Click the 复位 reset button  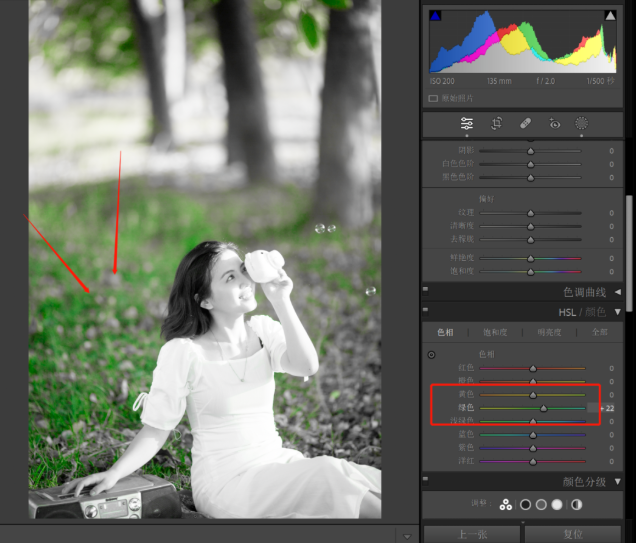573,534
